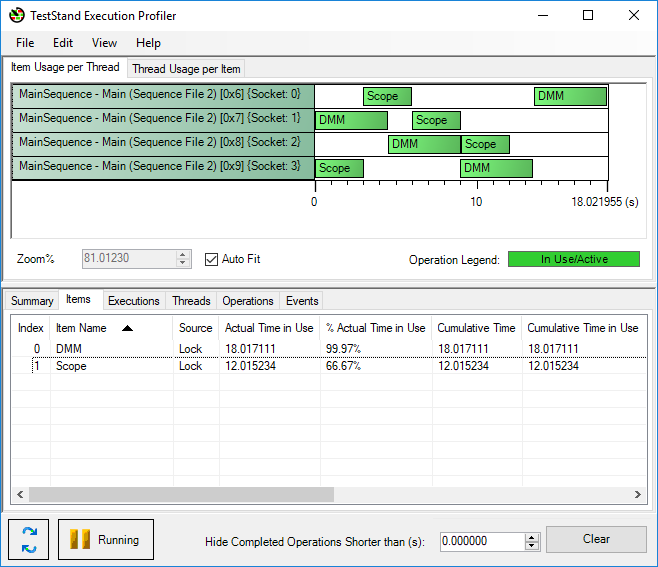
Task: Click the refresh arrows icon button
Action: click(29, 540)
